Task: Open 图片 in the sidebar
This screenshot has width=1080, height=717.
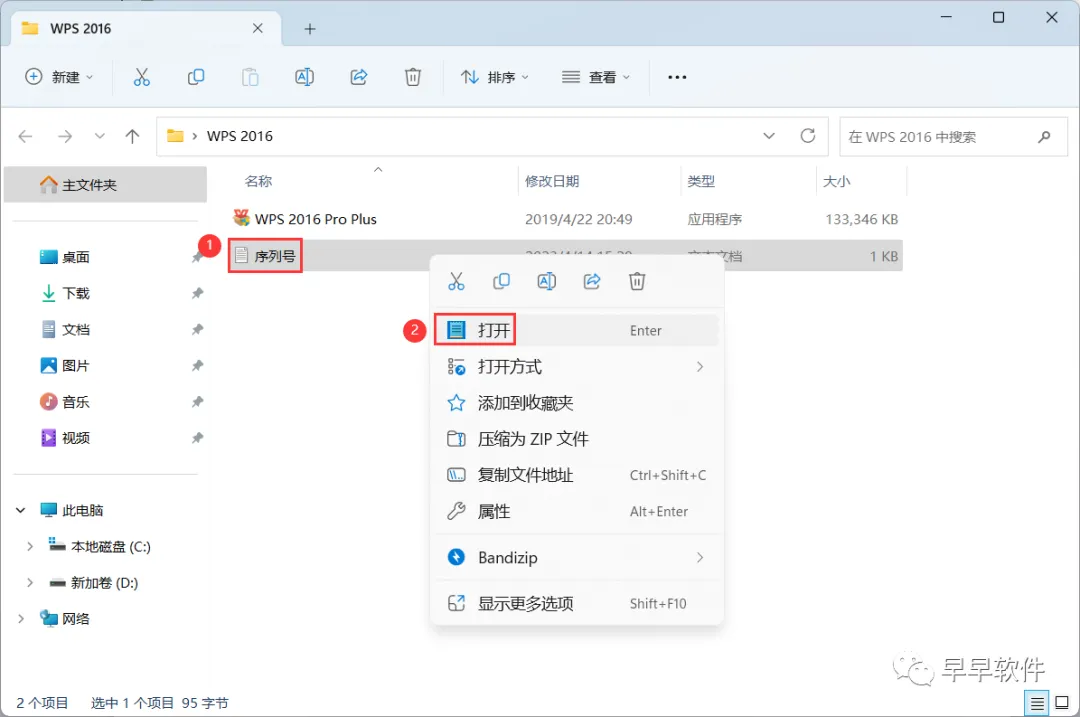Action: coord(64,366)
